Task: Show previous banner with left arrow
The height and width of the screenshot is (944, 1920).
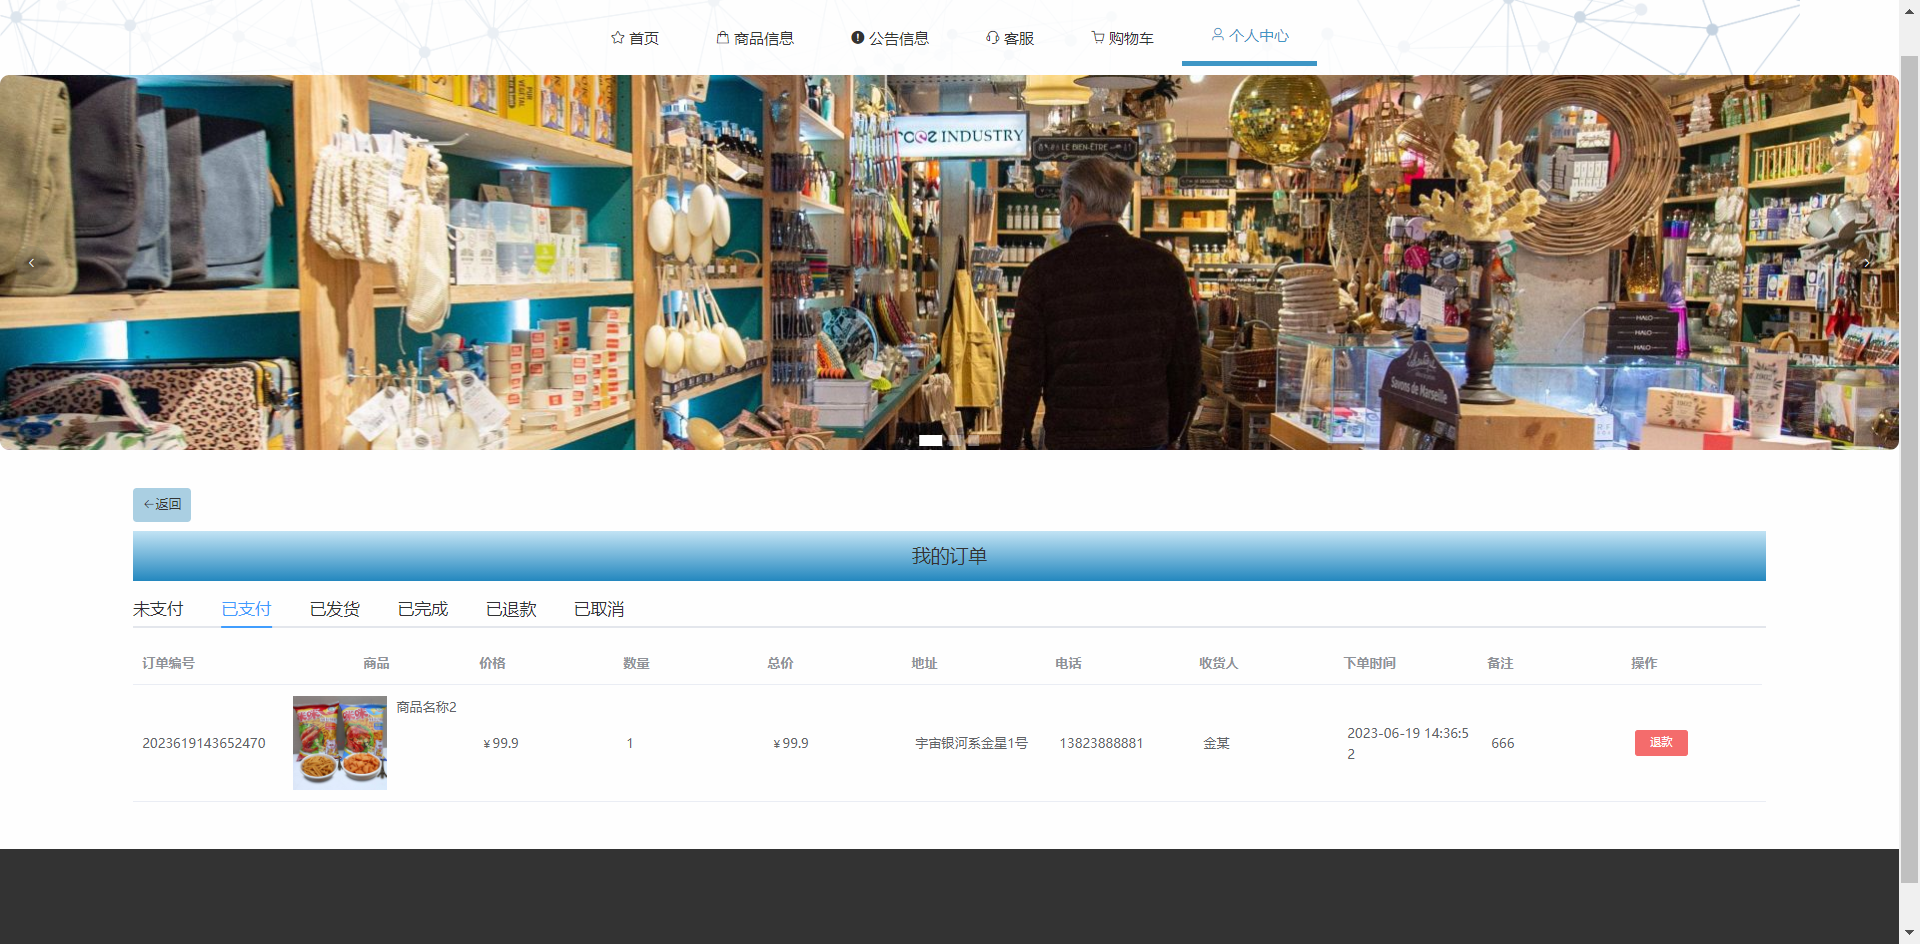Action: (32, 263)
